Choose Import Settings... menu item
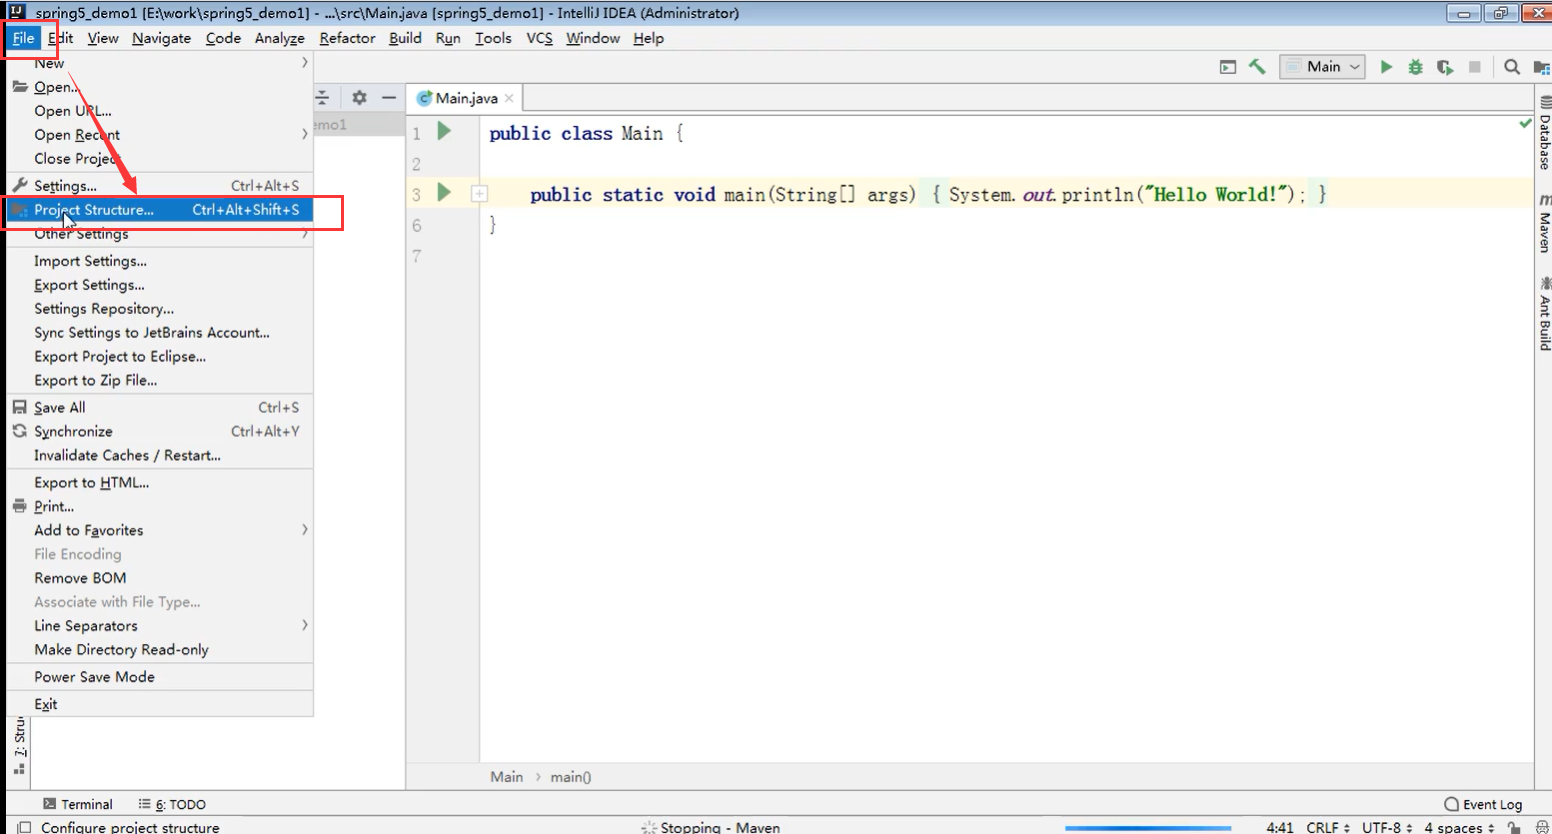 [x=160, y=261]
